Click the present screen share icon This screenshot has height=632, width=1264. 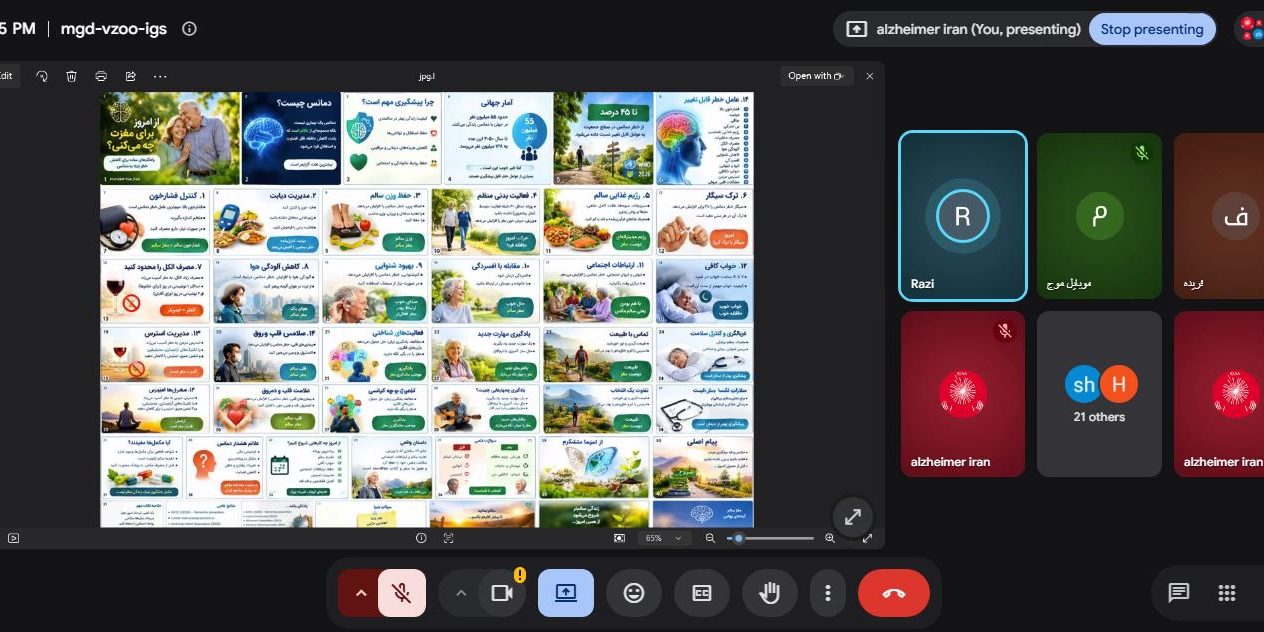click(566, 593)
